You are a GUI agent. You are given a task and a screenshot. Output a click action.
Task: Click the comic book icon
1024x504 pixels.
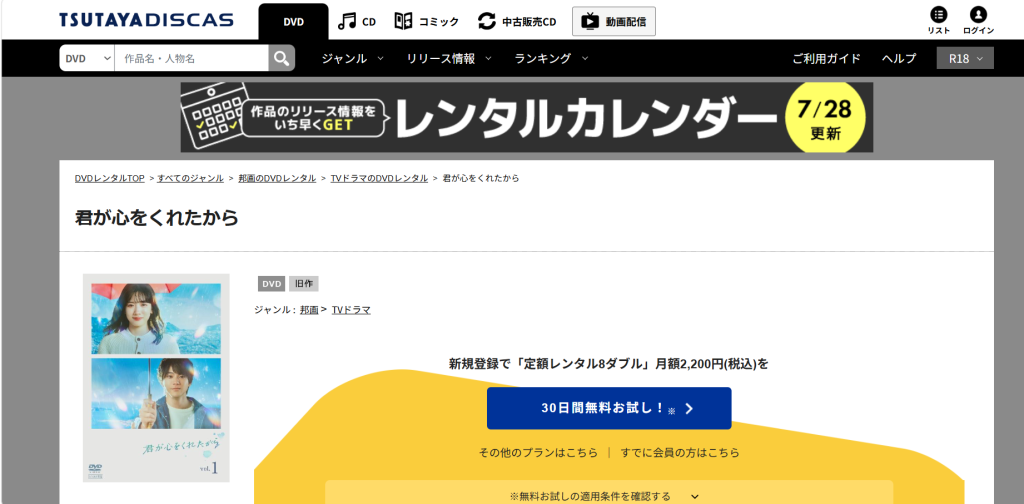click(x=404, y=21)
